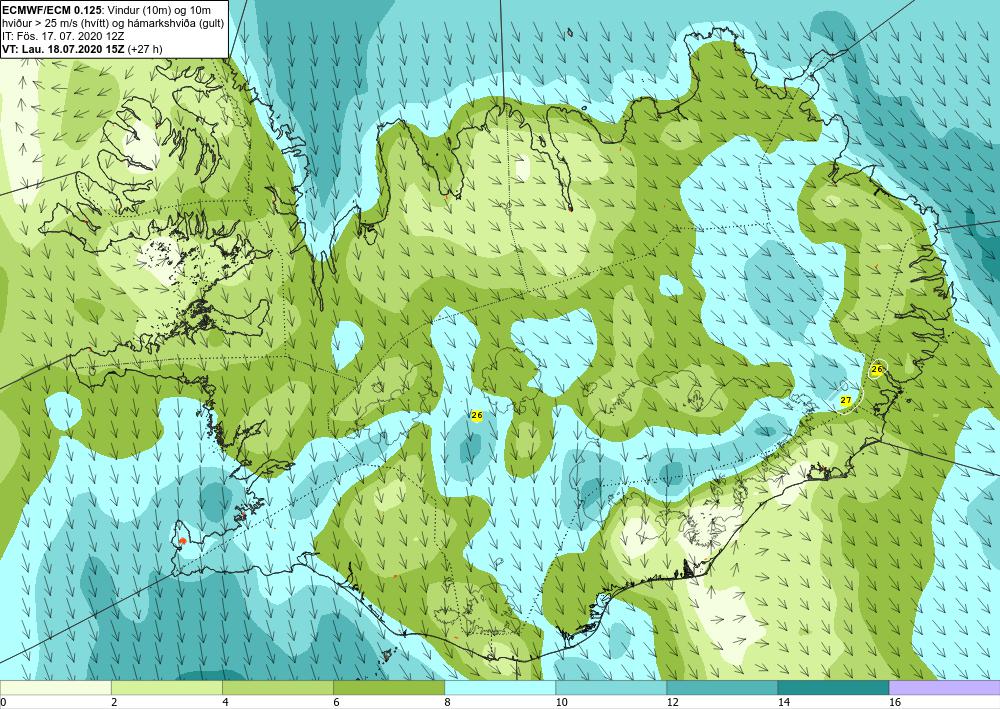The image size is (1000, 709).
Task: Click the valid time 'VT: Lau. 18.07.2020 15Z (+27 h)'
Action: pos(82,48)
